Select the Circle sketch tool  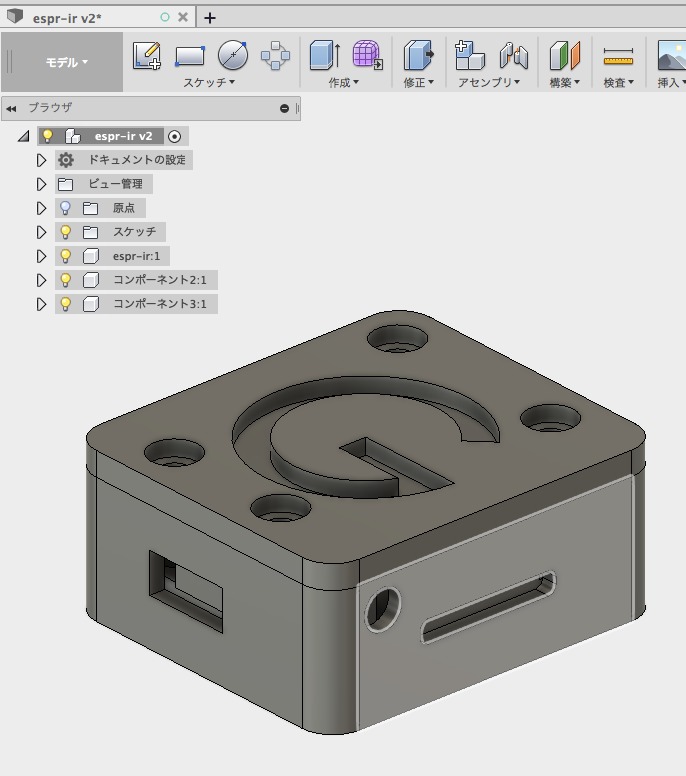pyautogui.click(x=232, y=56)
